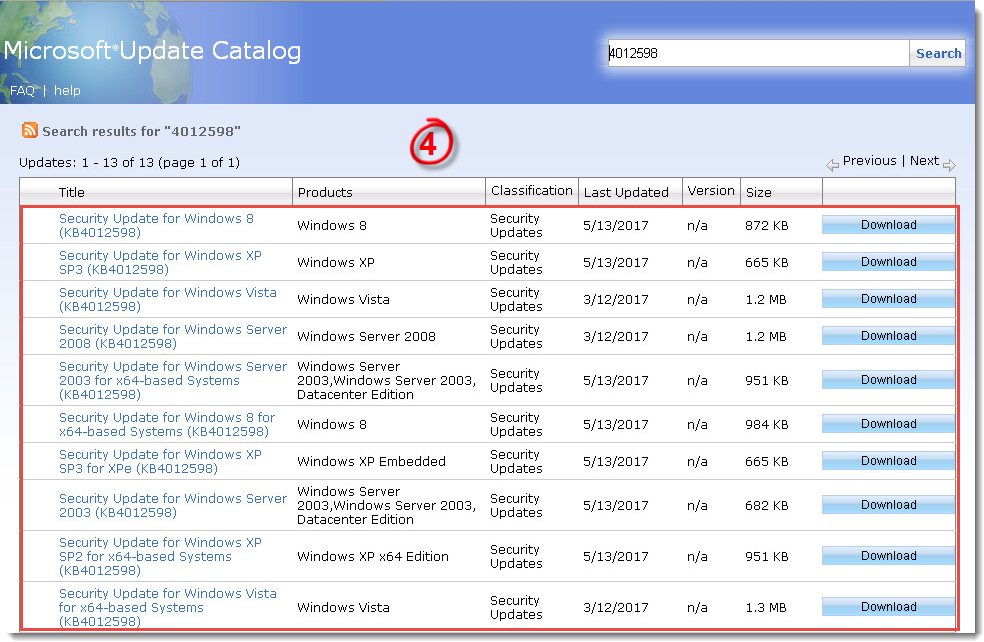The width and height of the screenshot is (984, 642).
Task: Download Server 2003 x64 951 KB update
Action: coord(888,380)
